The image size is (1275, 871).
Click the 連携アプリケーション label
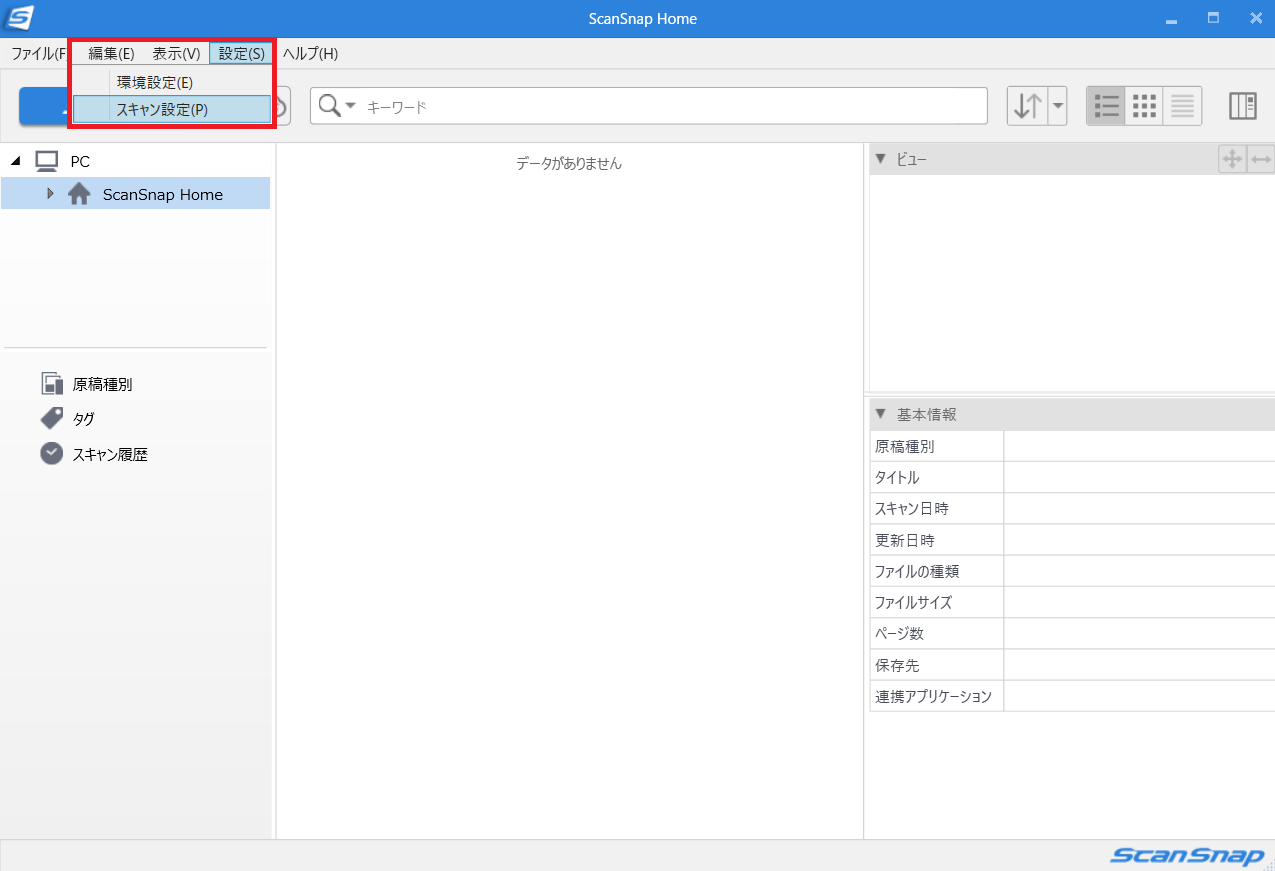click(x=933, y=696)
